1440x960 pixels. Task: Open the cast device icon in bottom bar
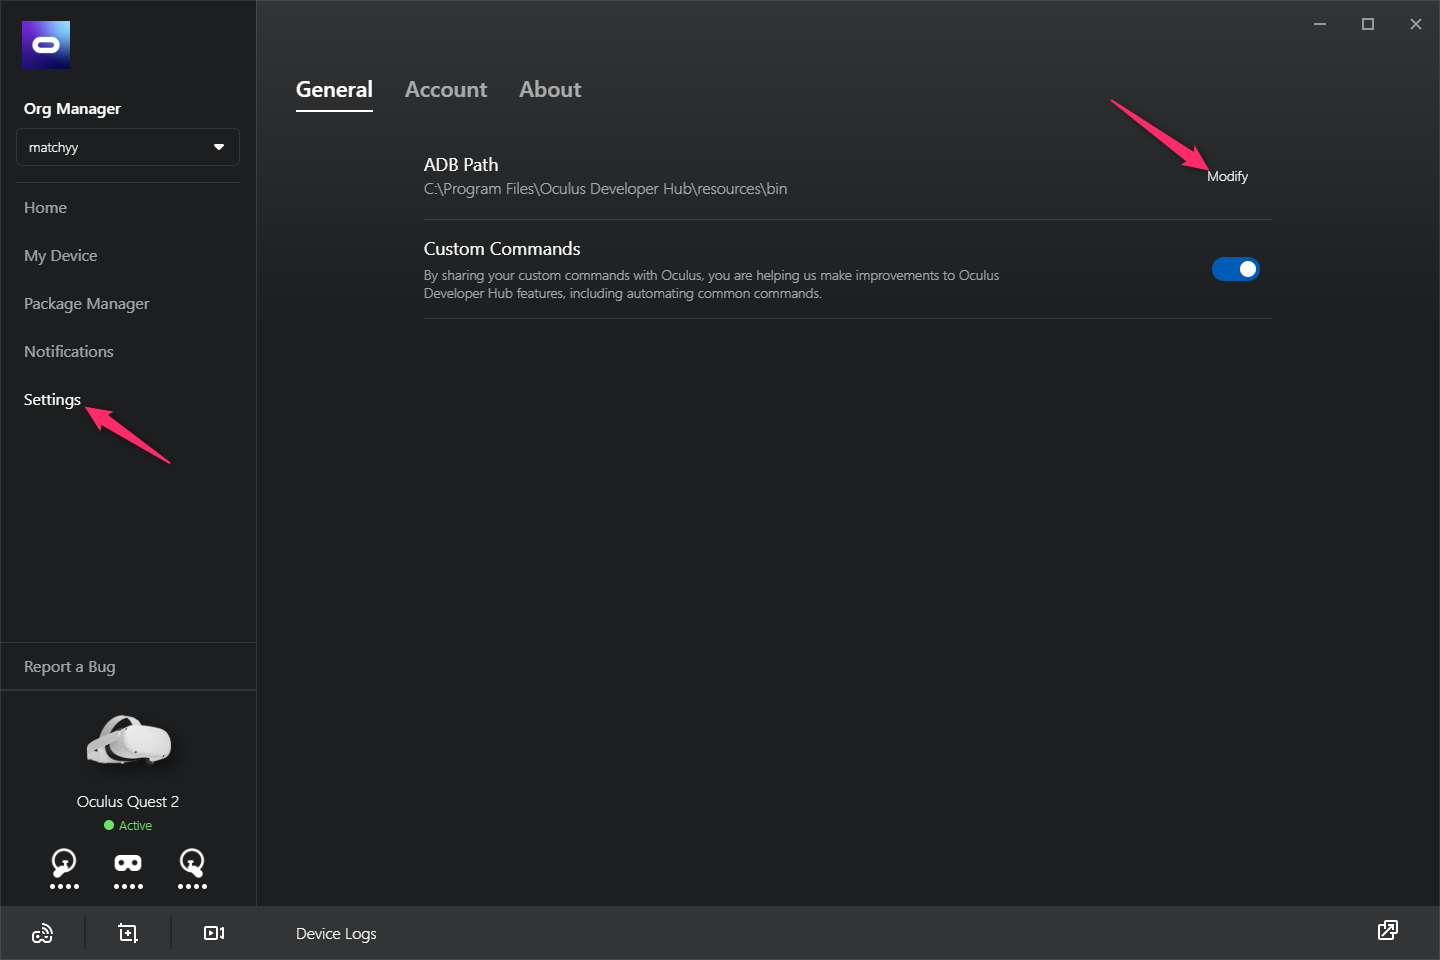[x=42, y=933]
